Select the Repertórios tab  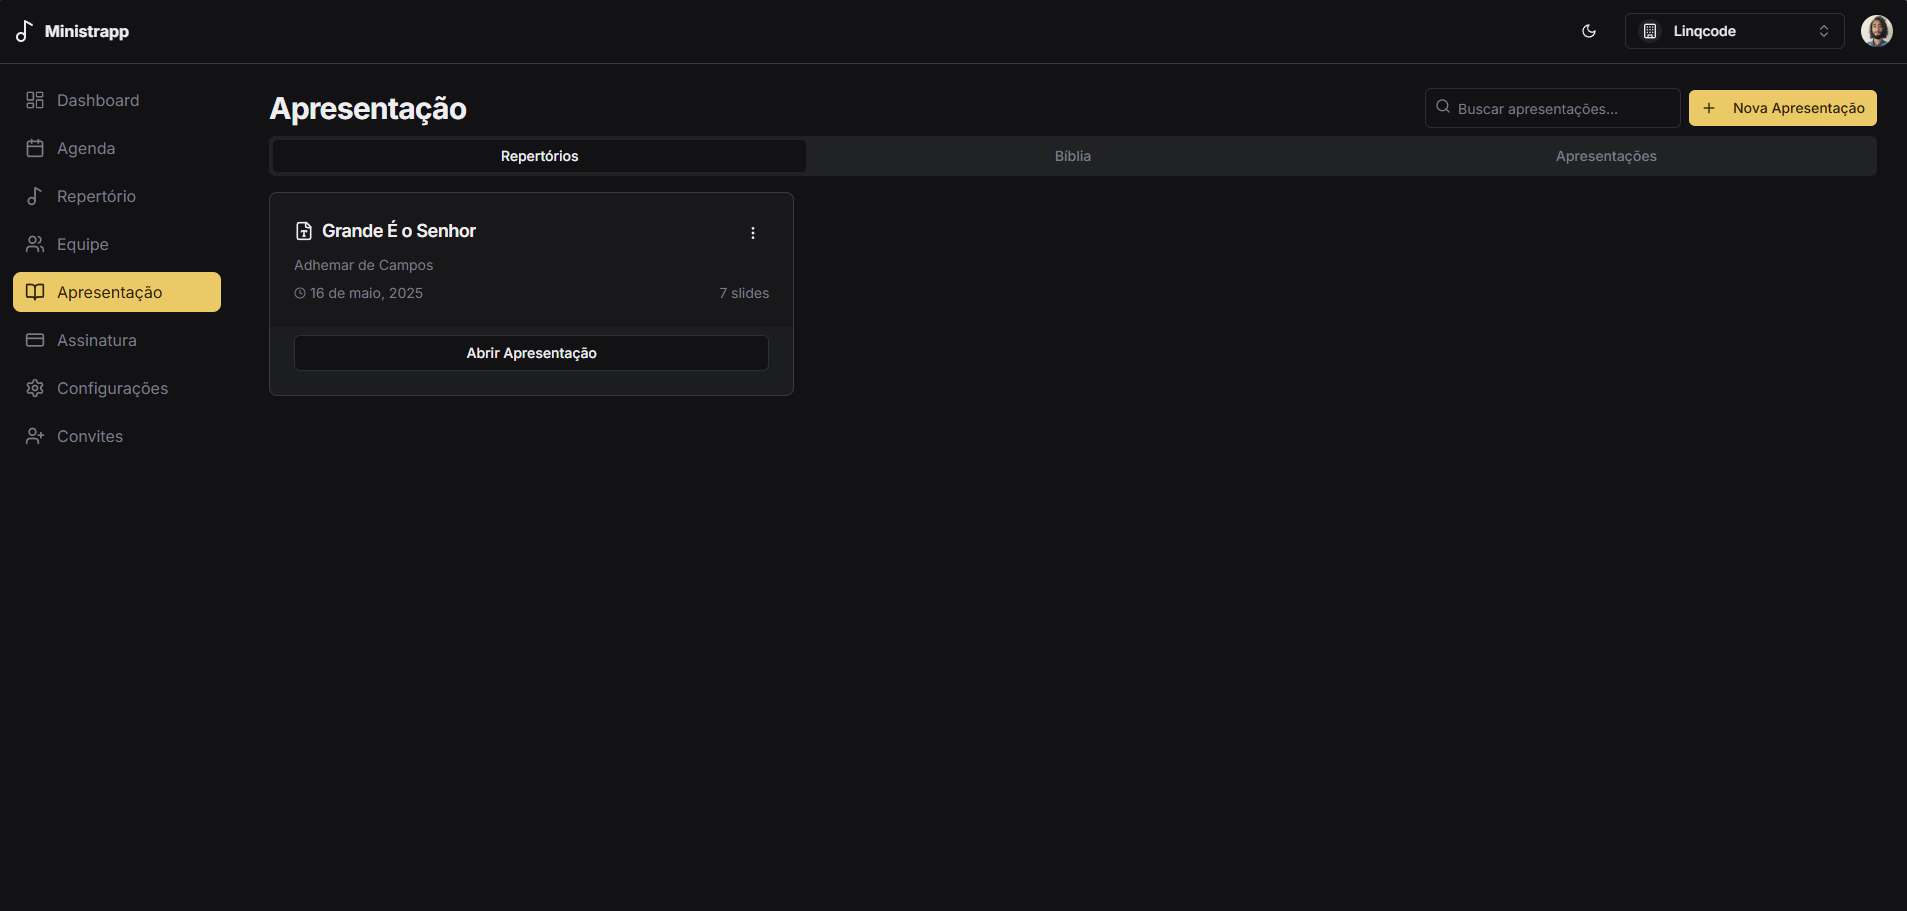(539, 156)
